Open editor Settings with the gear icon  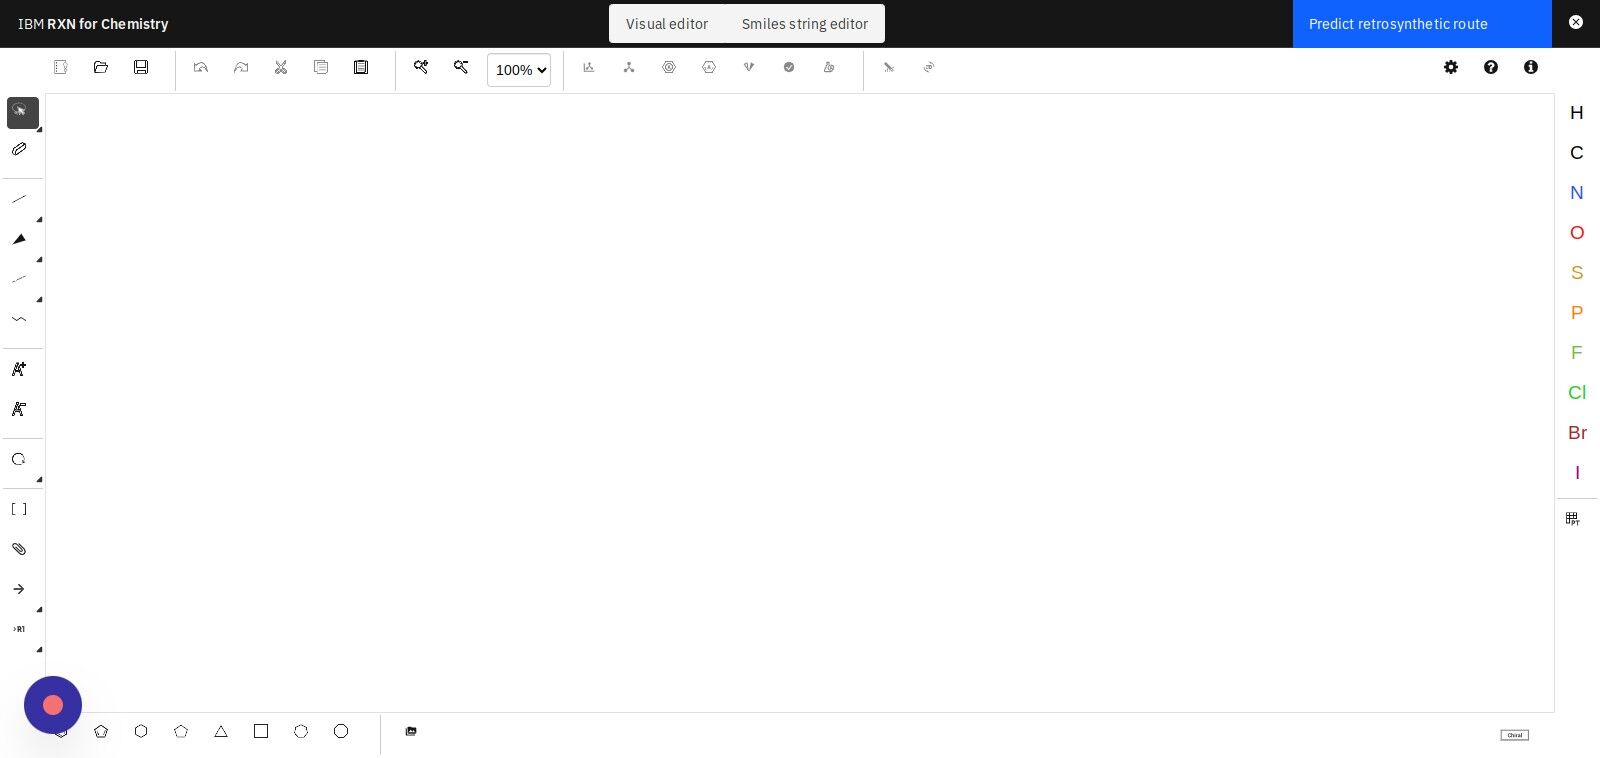pos(1451,67)
